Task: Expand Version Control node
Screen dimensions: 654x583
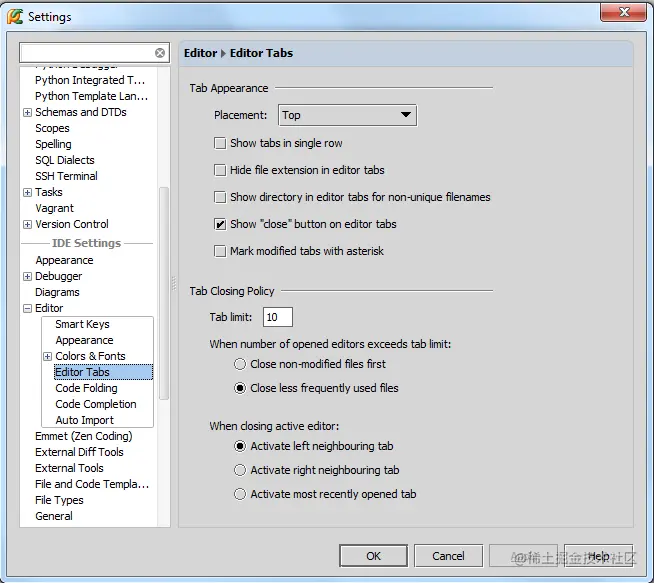Action: (x=27, y=224)
